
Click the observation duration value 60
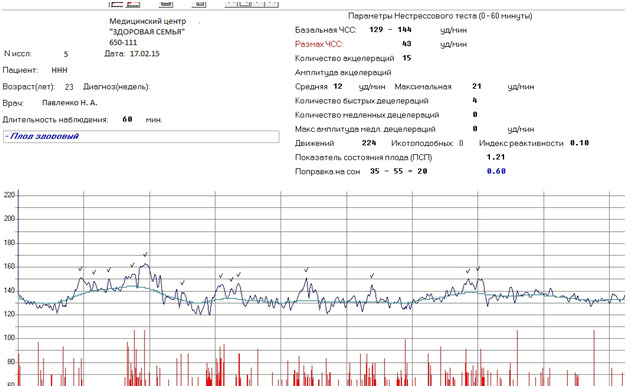128,119
